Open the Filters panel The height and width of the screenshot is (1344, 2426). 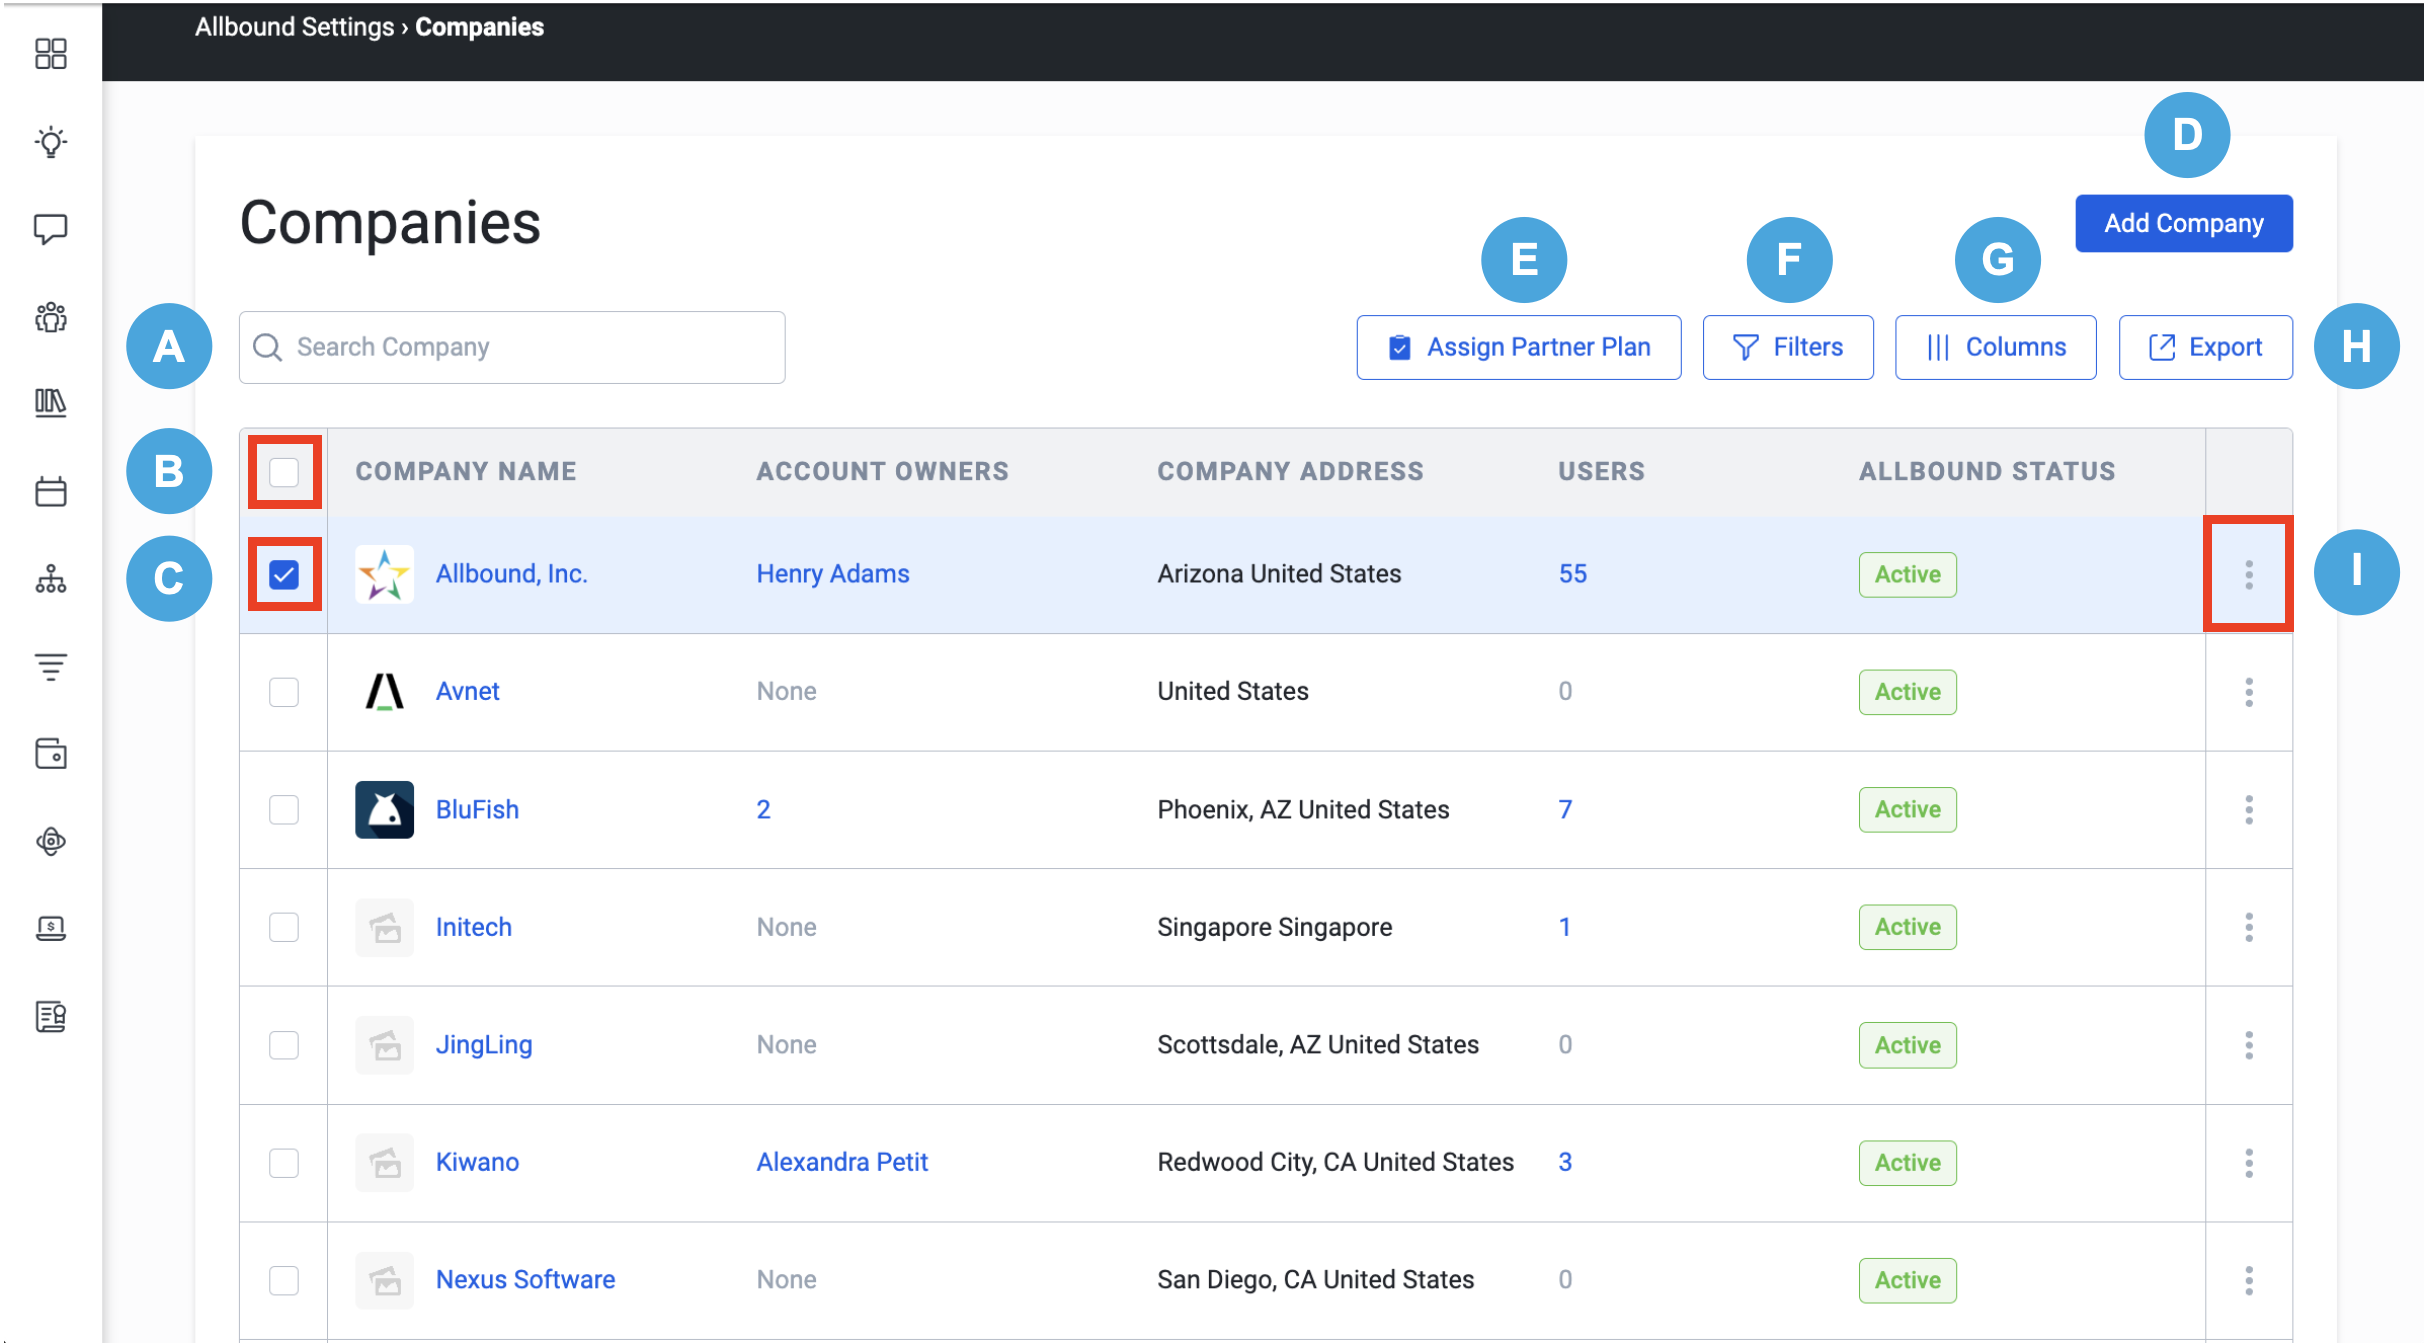pyautogui.click(x=1788, y=347)
